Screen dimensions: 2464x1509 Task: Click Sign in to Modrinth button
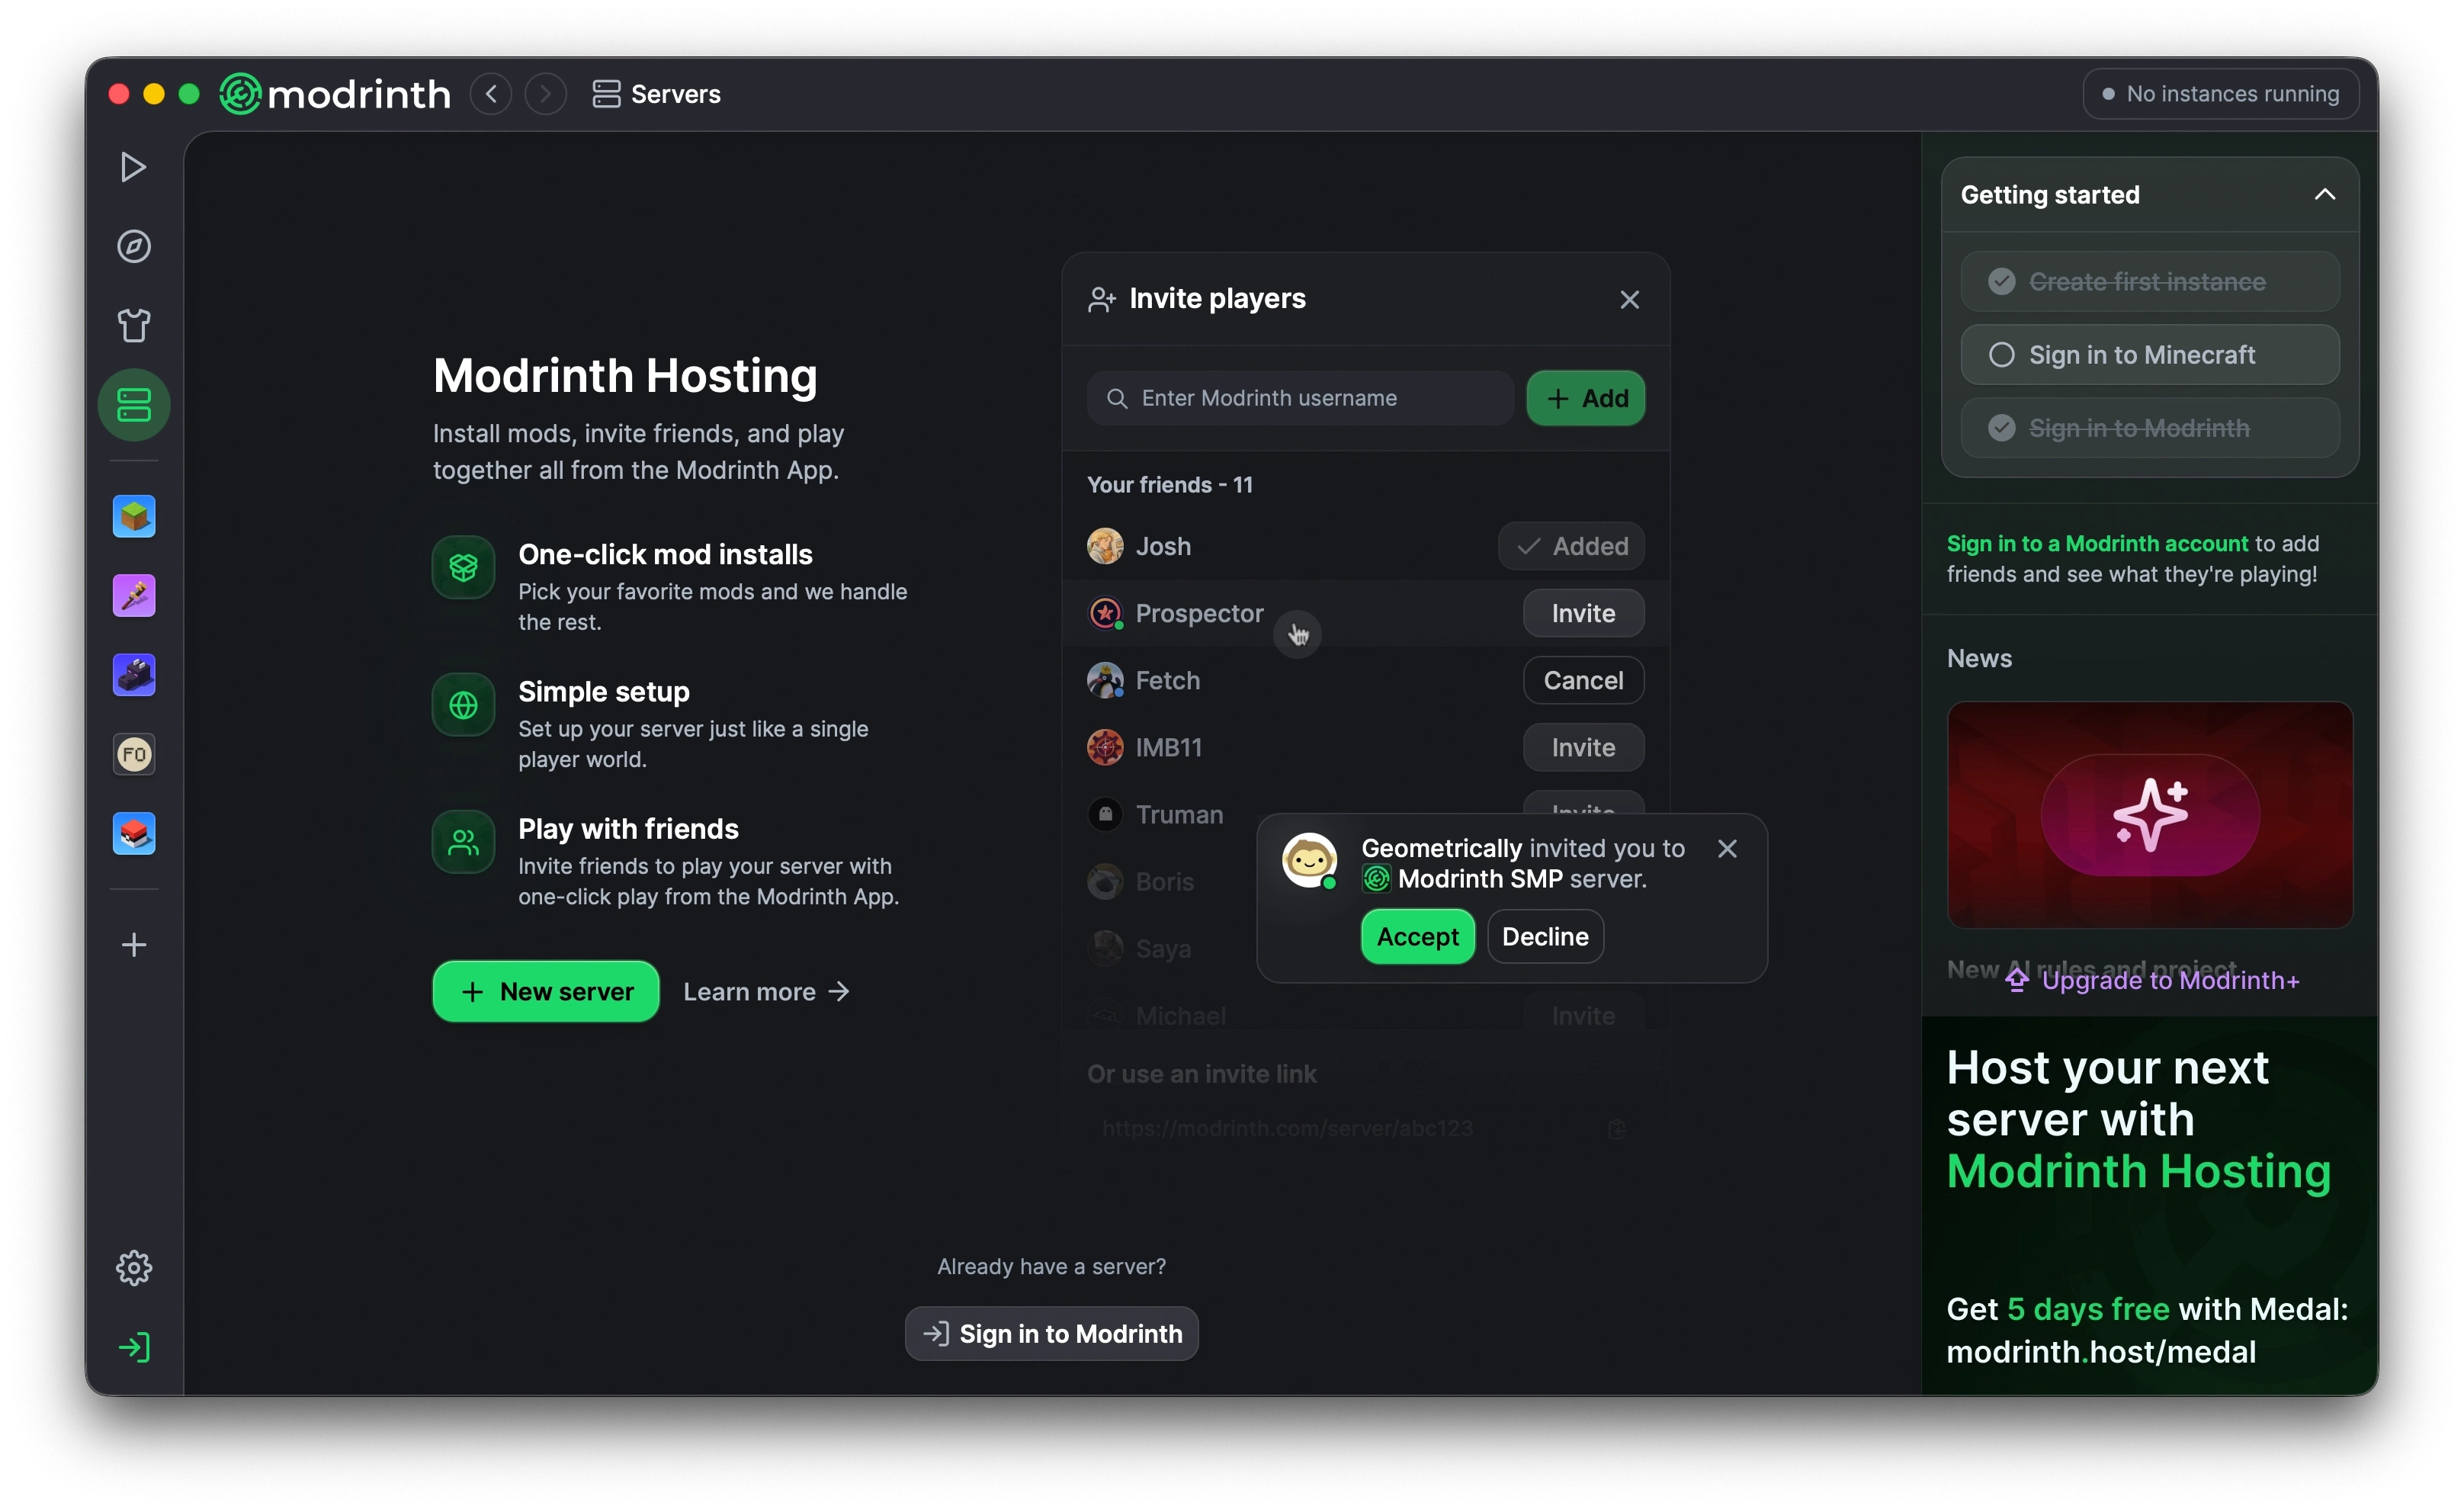1051,1333
